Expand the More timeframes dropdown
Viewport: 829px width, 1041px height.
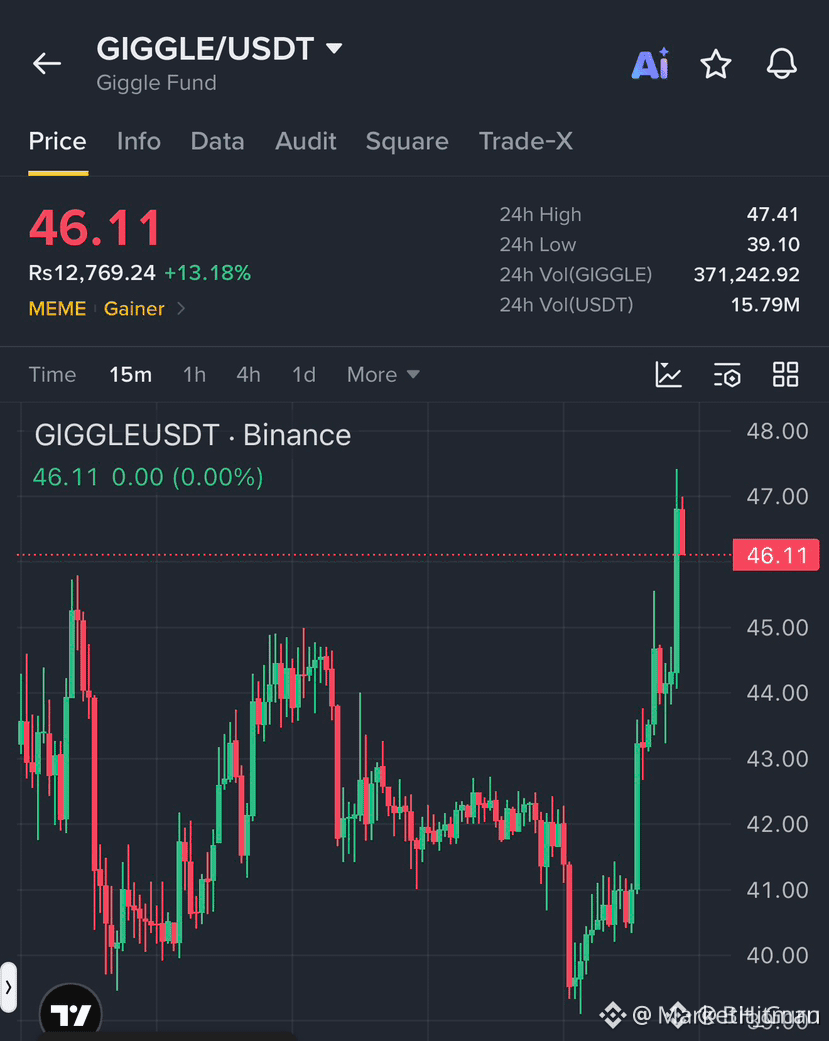tap(383, 374)
